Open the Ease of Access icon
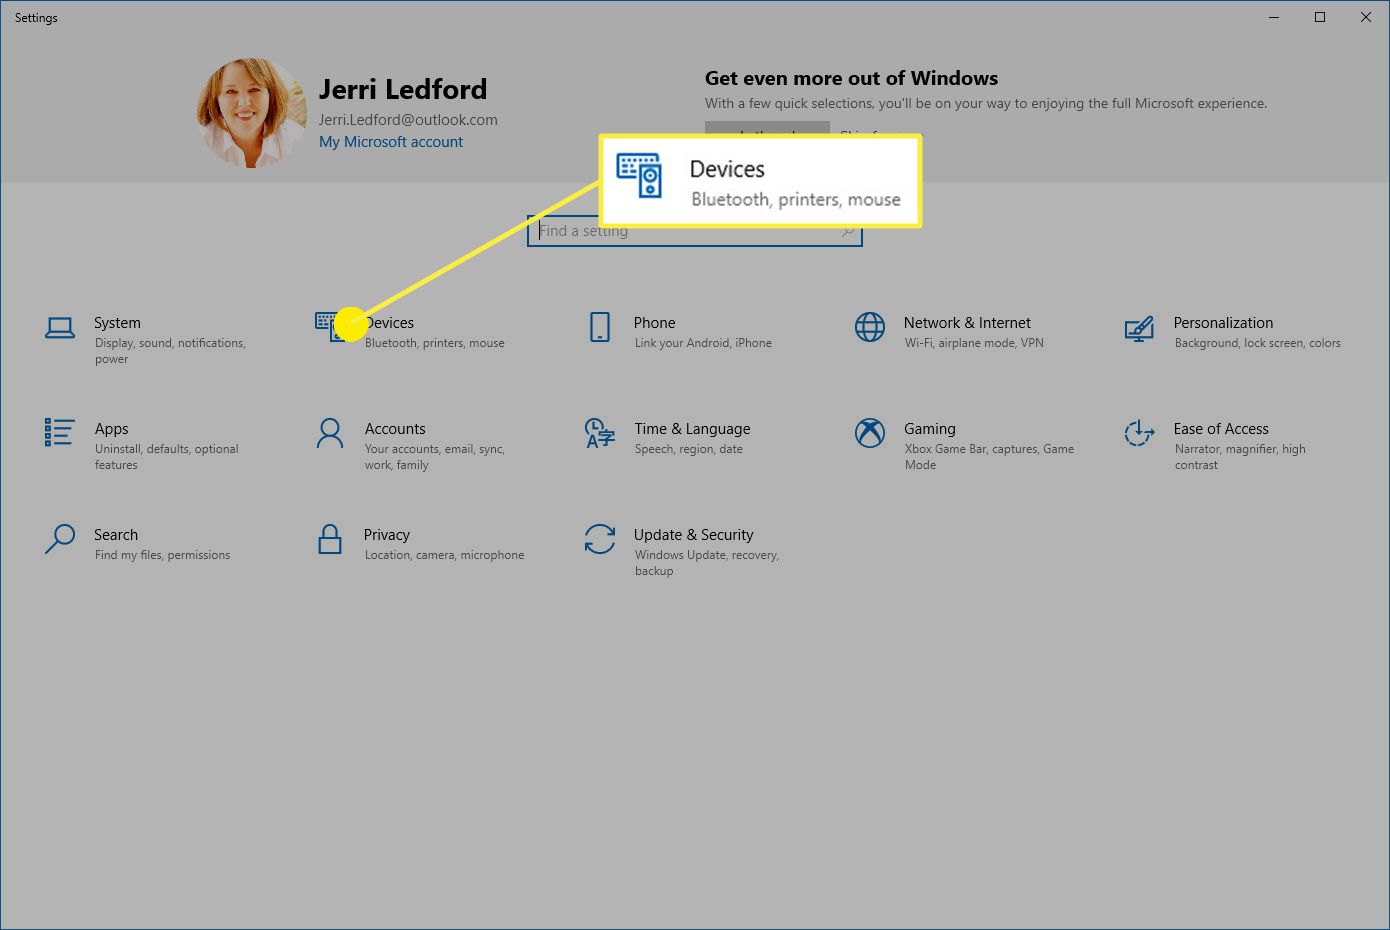1390x930 pixels. point(1139,433)
